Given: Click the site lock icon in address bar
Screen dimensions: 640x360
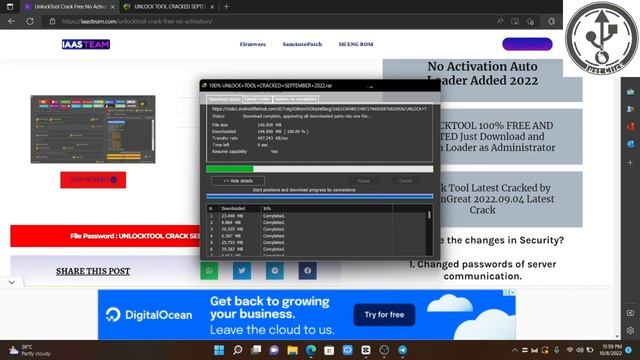Looking at the screenshot, I should point(52,21).
